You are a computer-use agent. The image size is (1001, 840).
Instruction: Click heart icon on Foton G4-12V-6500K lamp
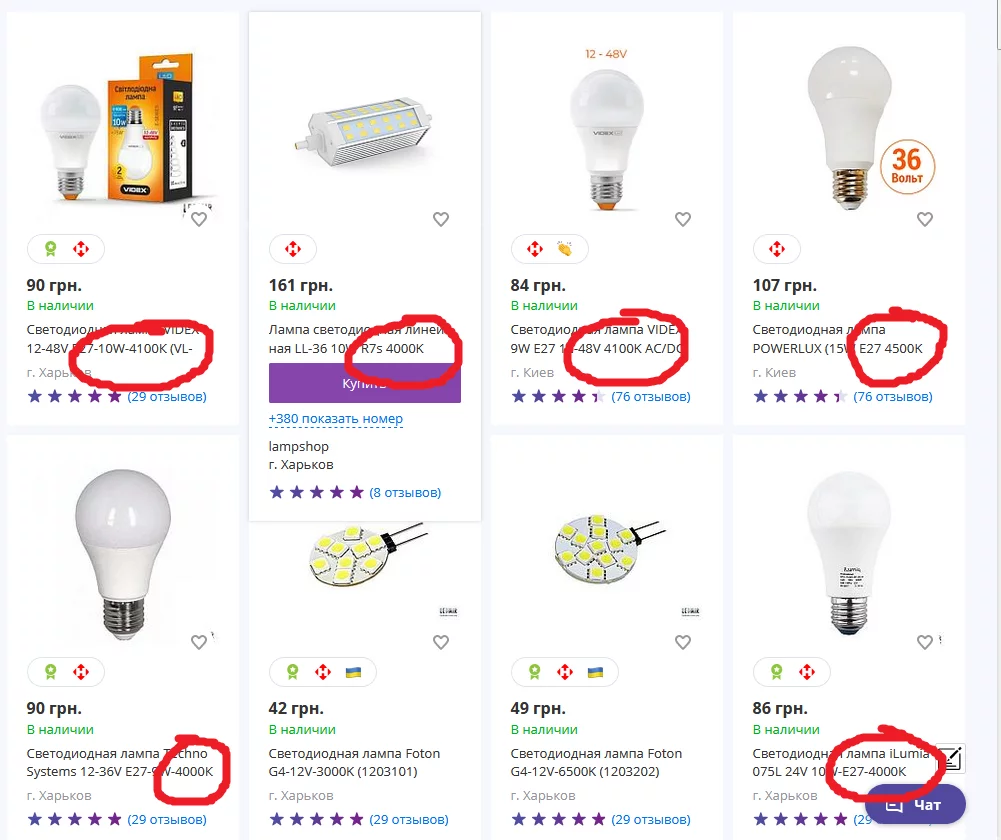pos(683,643)
